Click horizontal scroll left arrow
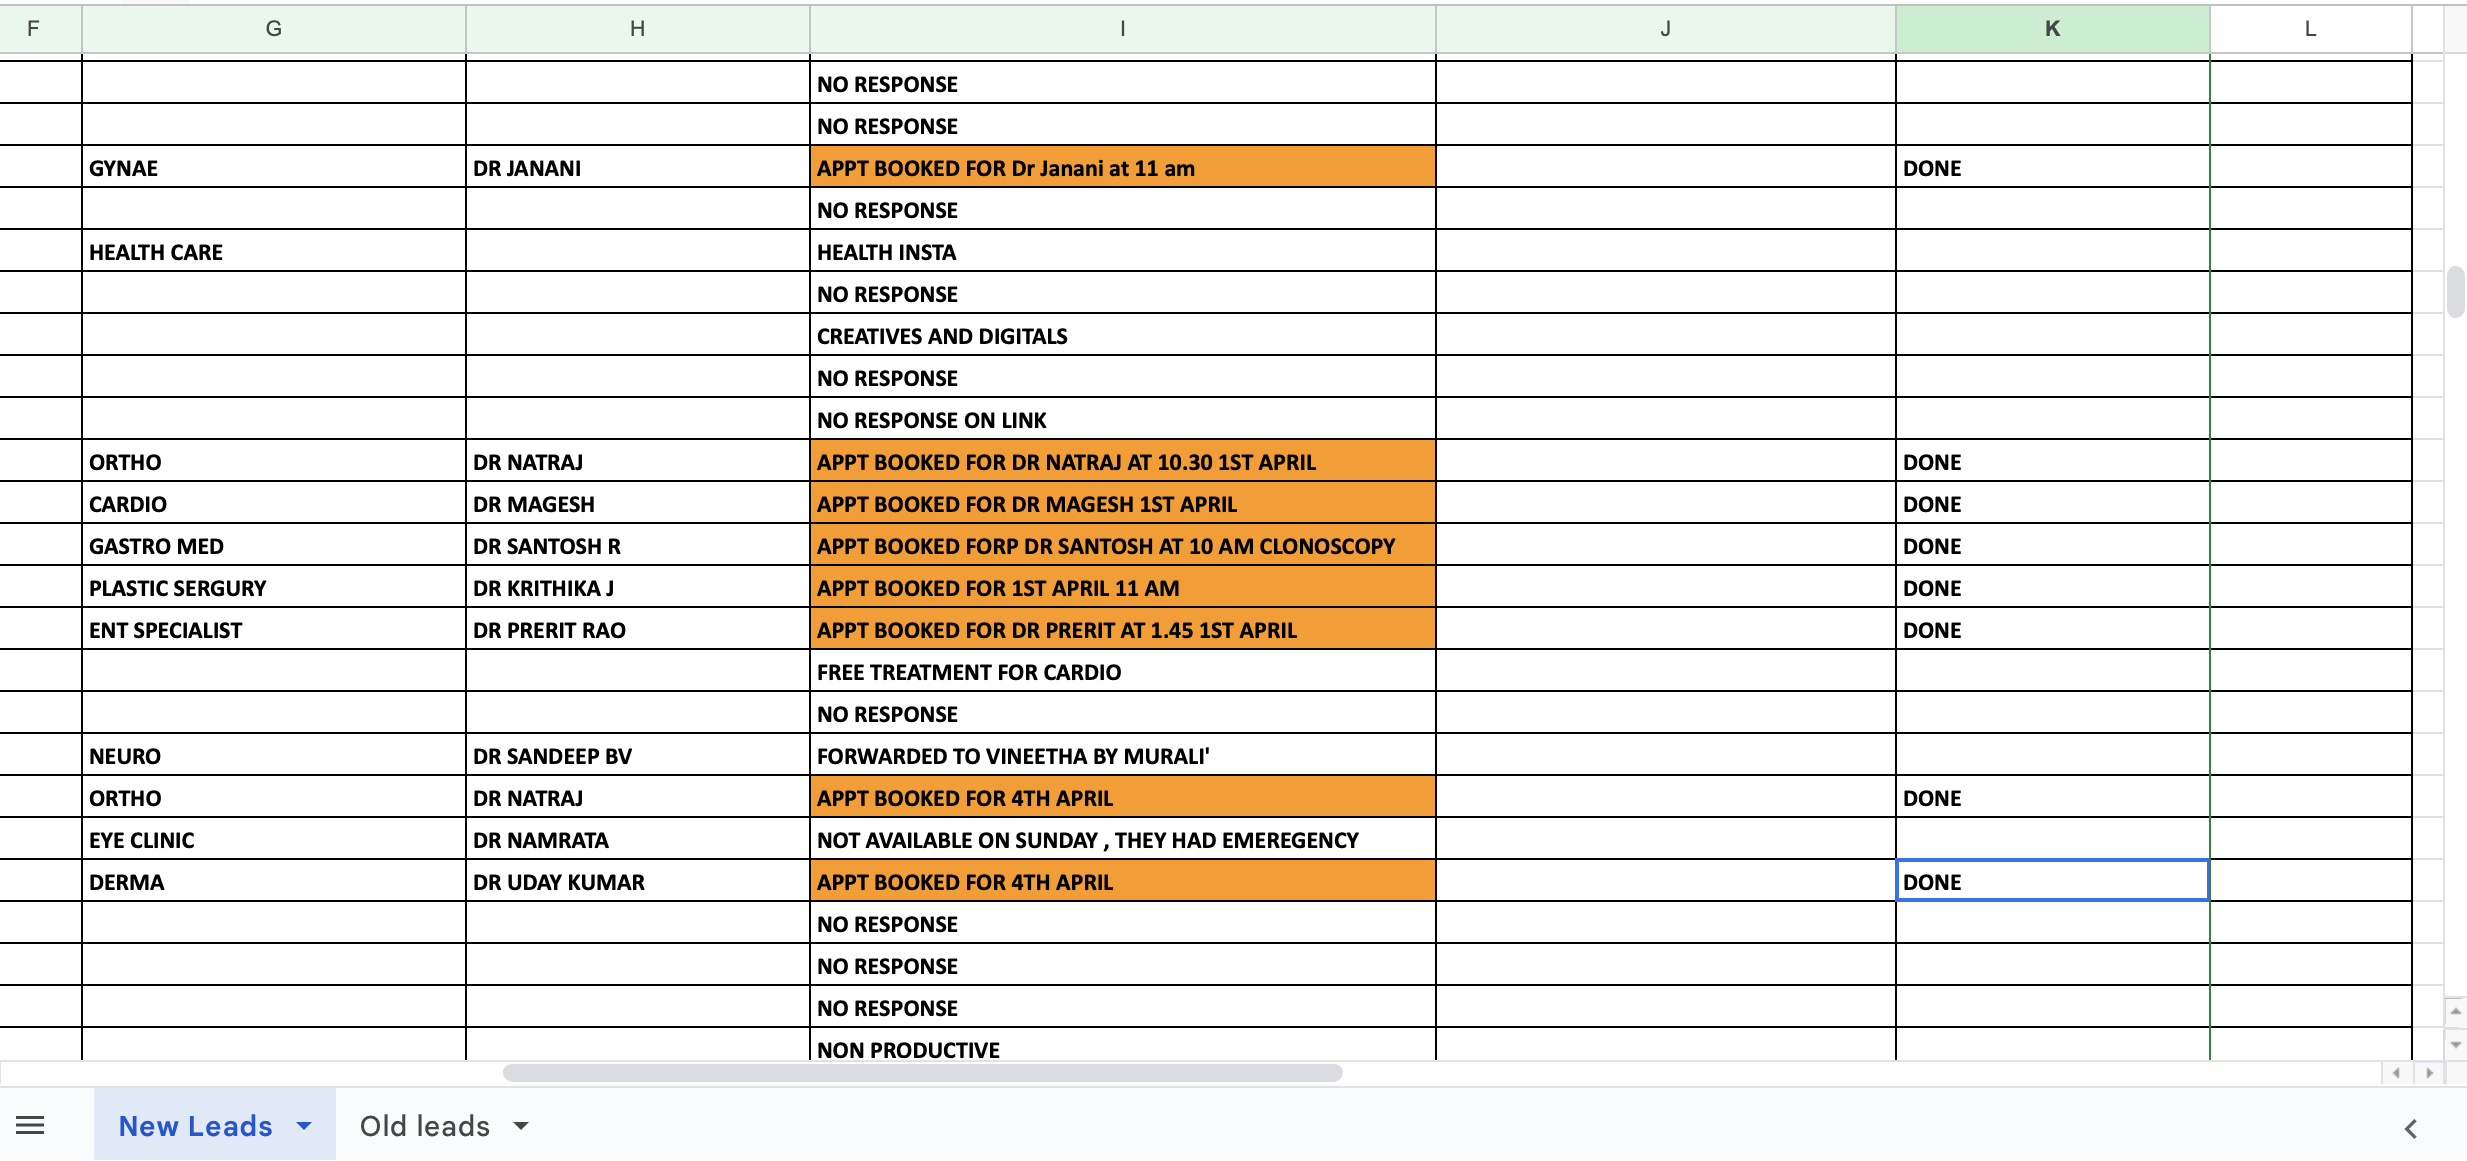This screenshot has height=1161, width=2467. pyautogui.click(x=2396, y=1073)
